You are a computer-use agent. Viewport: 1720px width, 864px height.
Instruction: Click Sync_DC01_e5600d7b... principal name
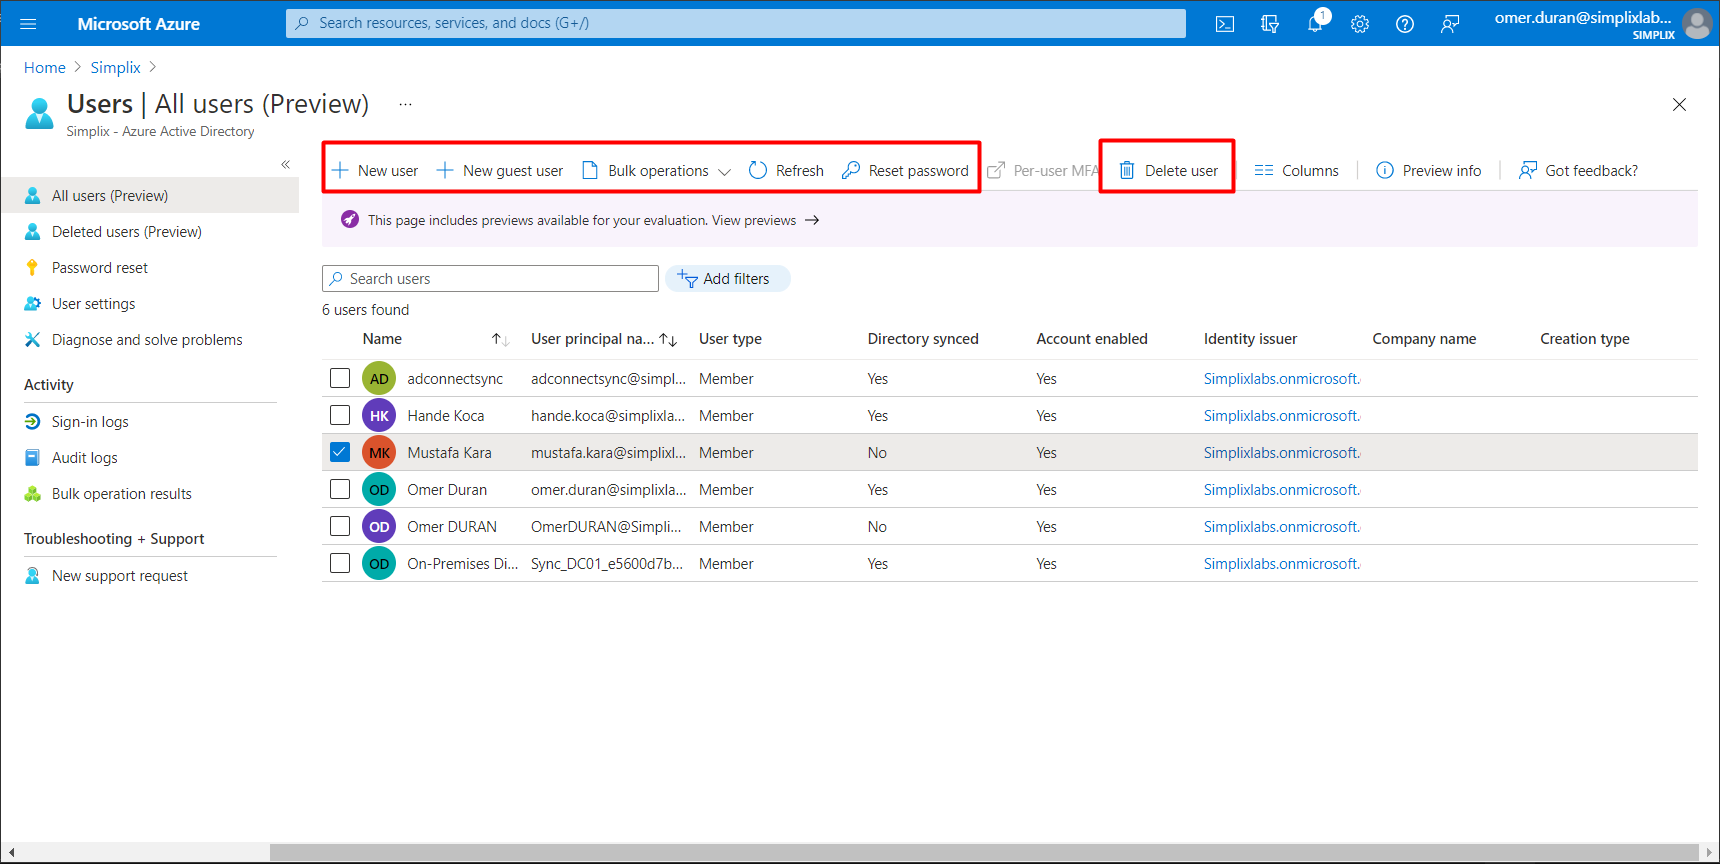click(607, 564)
